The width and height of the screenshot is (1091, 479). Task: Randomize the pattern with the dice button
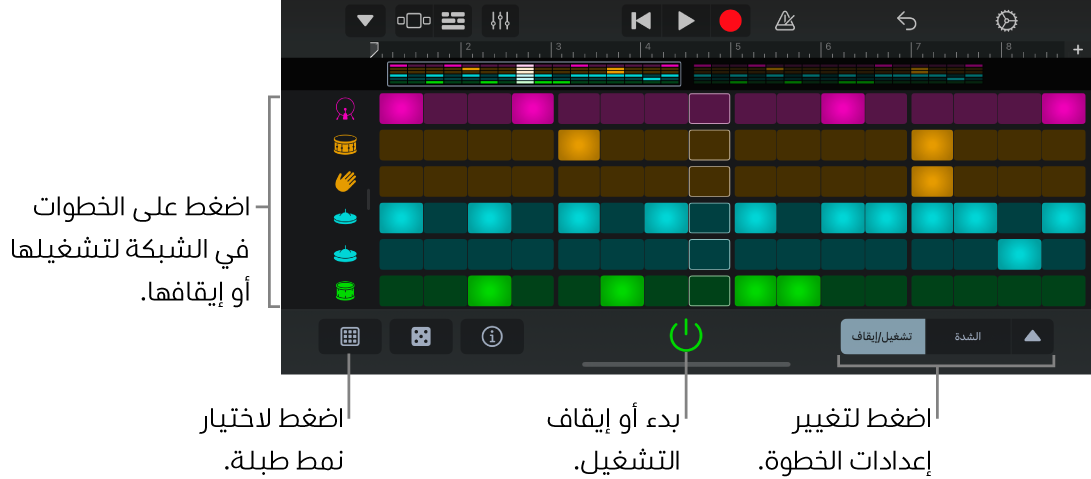pyautogui.click(x=421, y=337)
